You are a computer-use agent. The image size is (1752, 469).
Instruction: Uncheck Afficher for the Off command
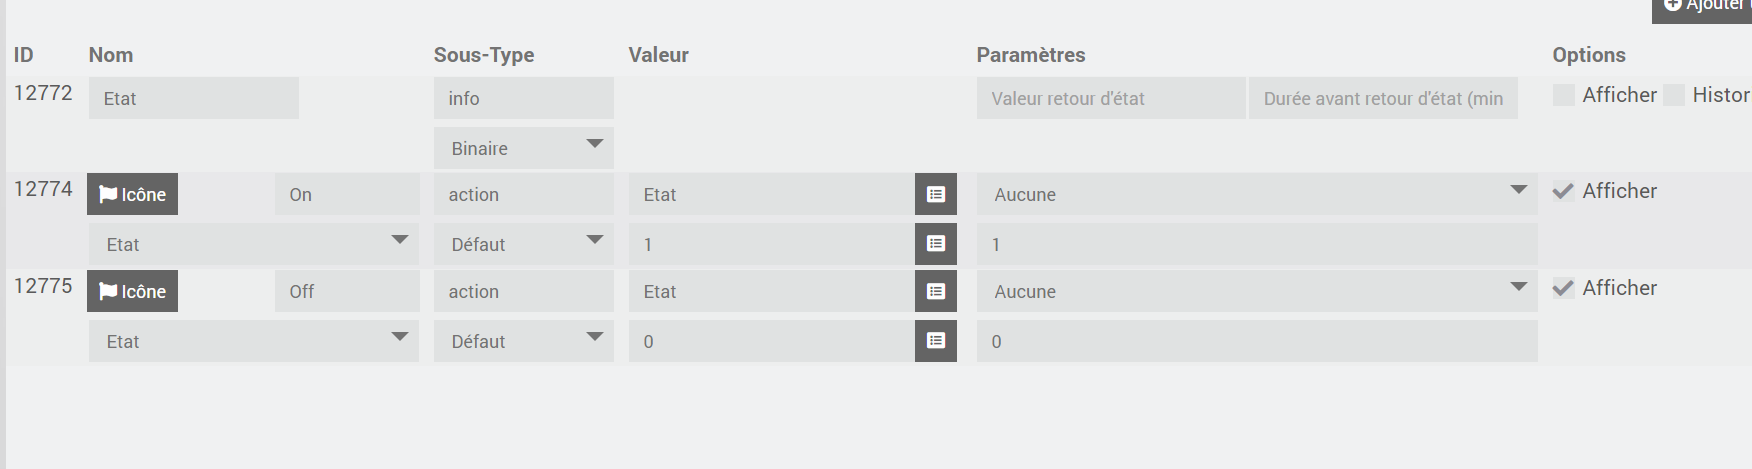1563,288
